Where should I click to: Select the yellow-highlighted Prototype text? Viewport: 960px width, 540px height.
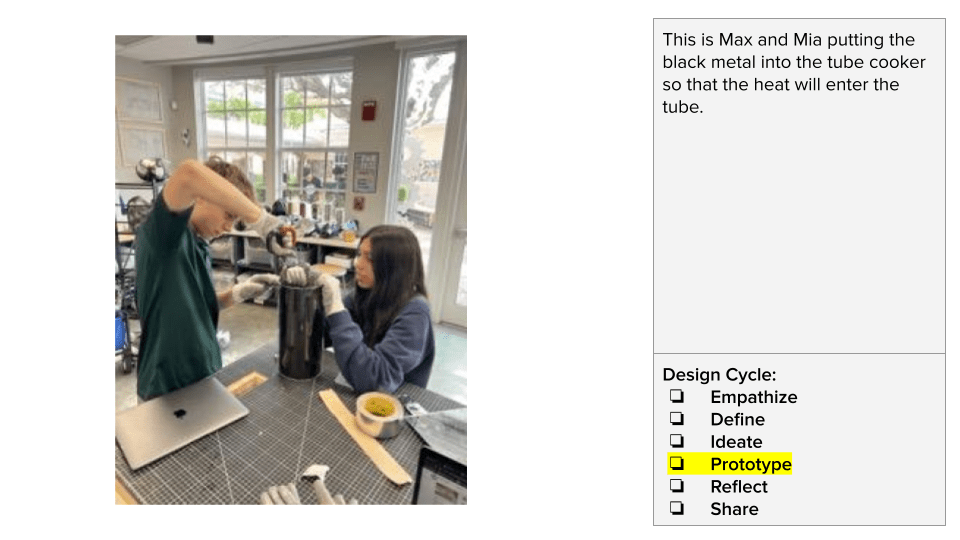click(751, 465)
